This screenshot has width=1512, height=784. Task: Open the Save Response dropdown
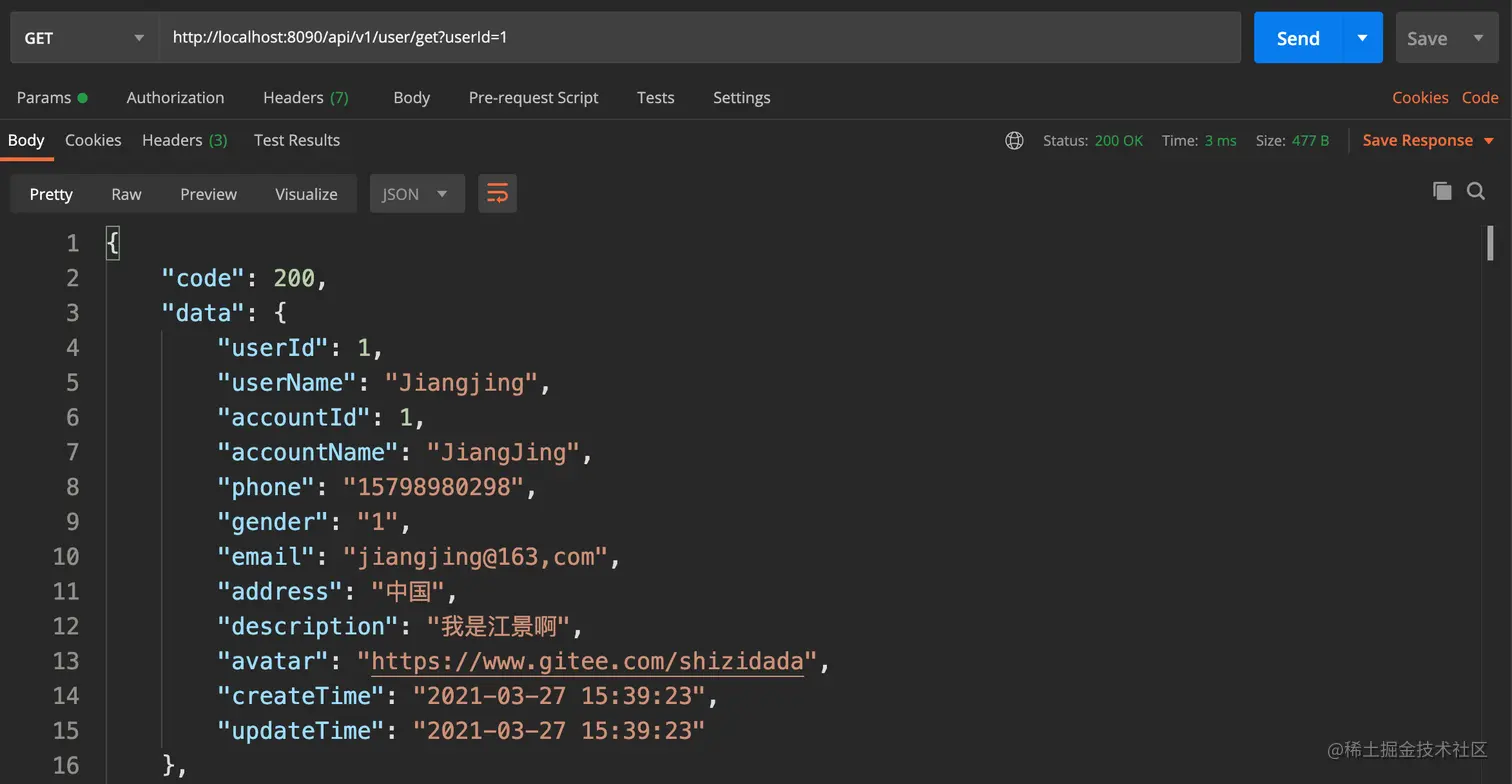coord(1428,140)
